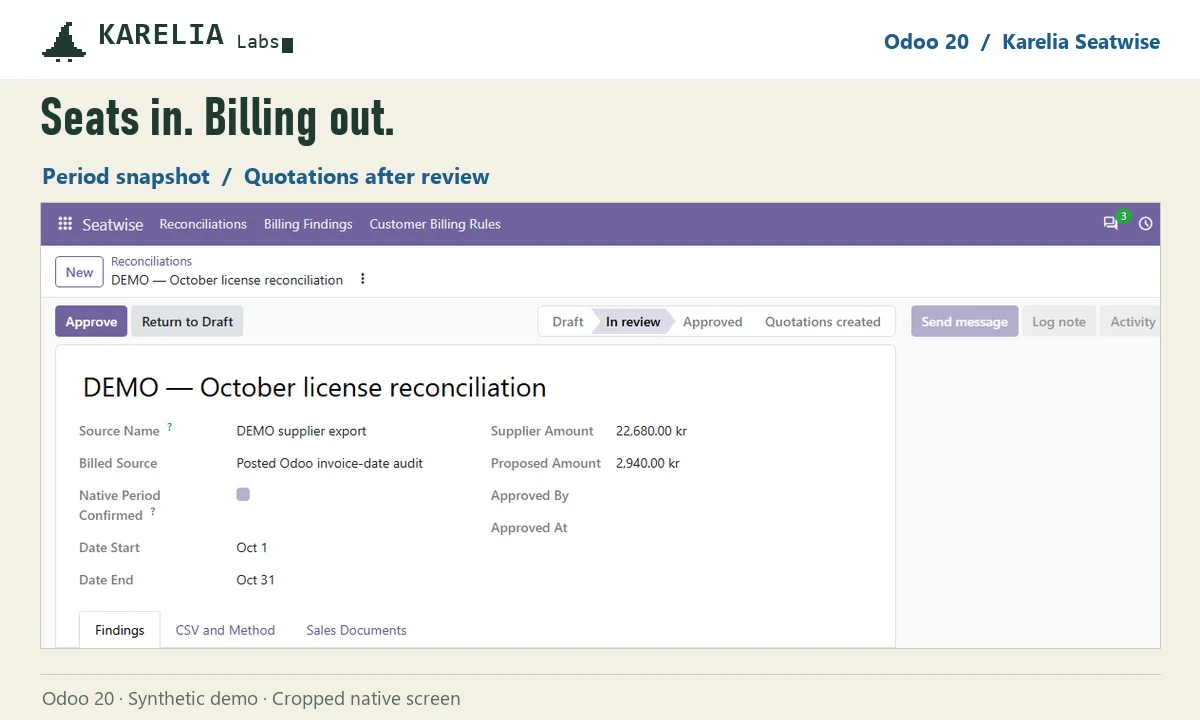Select the In review status stage
This screenshot has width=1200, height=720.
(633, 321)
